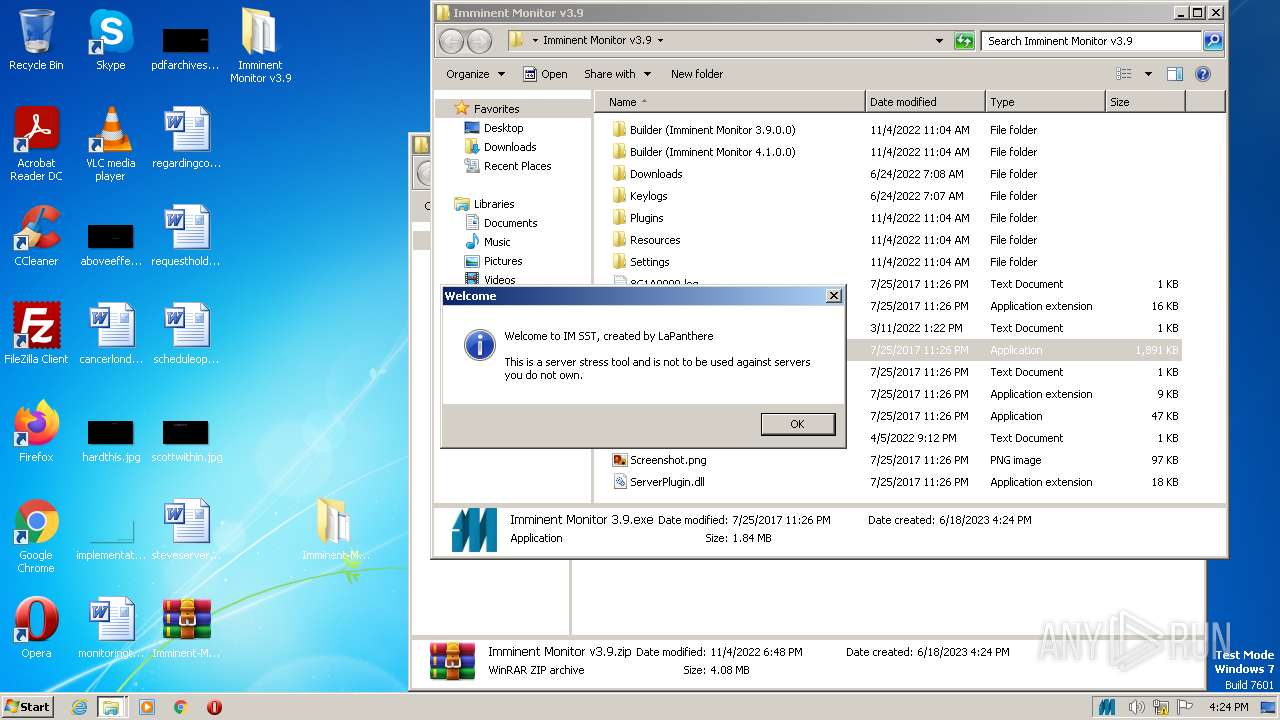Click the Imminent Monitor tray icon in taskbar
The height and width of the screenshot is (720, 1280).
click(1107, 707)
